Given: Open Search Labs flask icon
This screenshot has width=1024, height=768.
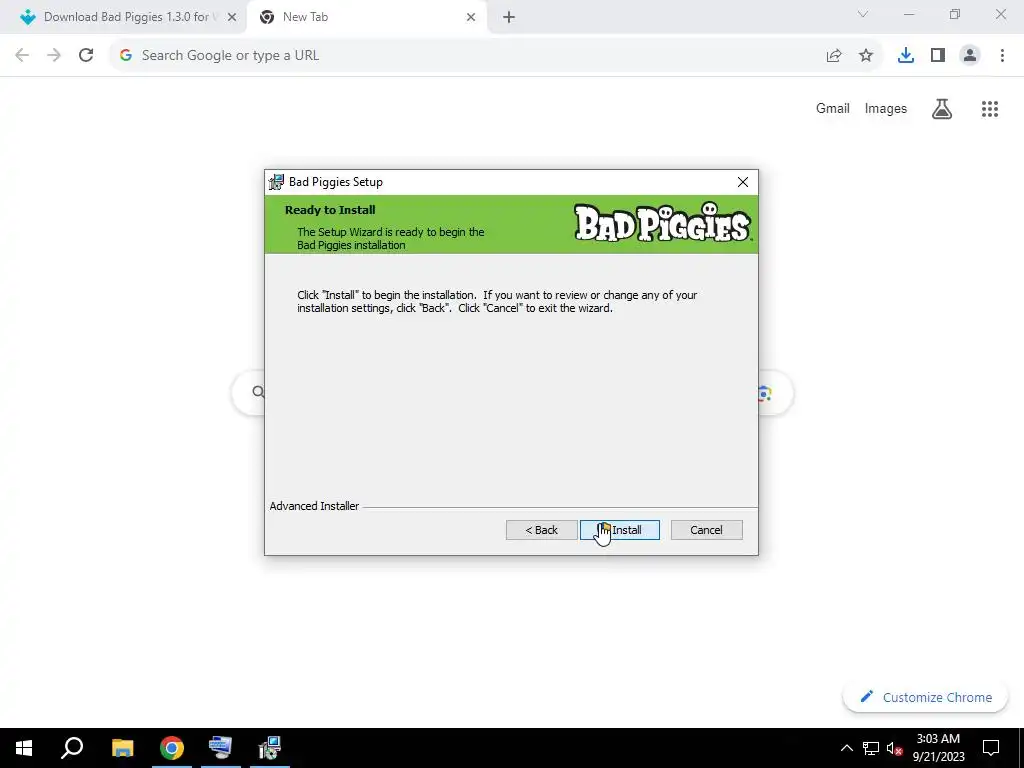Looking at the screenshot, I should pyautogui.click(x=942, y=109).
